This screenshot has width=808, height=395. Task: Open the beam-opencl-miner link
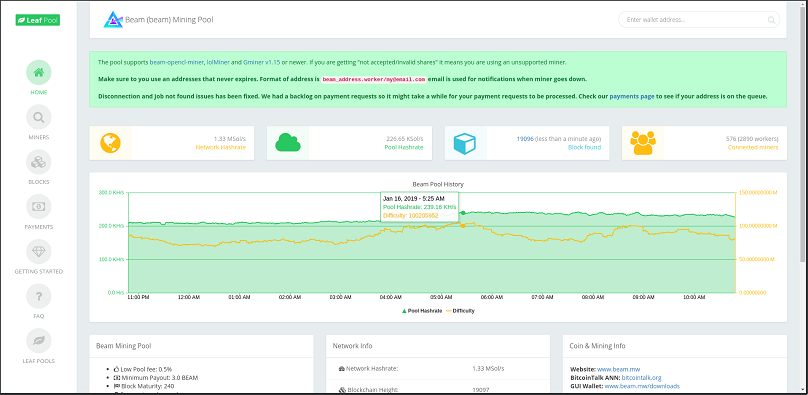pos(176,62)
